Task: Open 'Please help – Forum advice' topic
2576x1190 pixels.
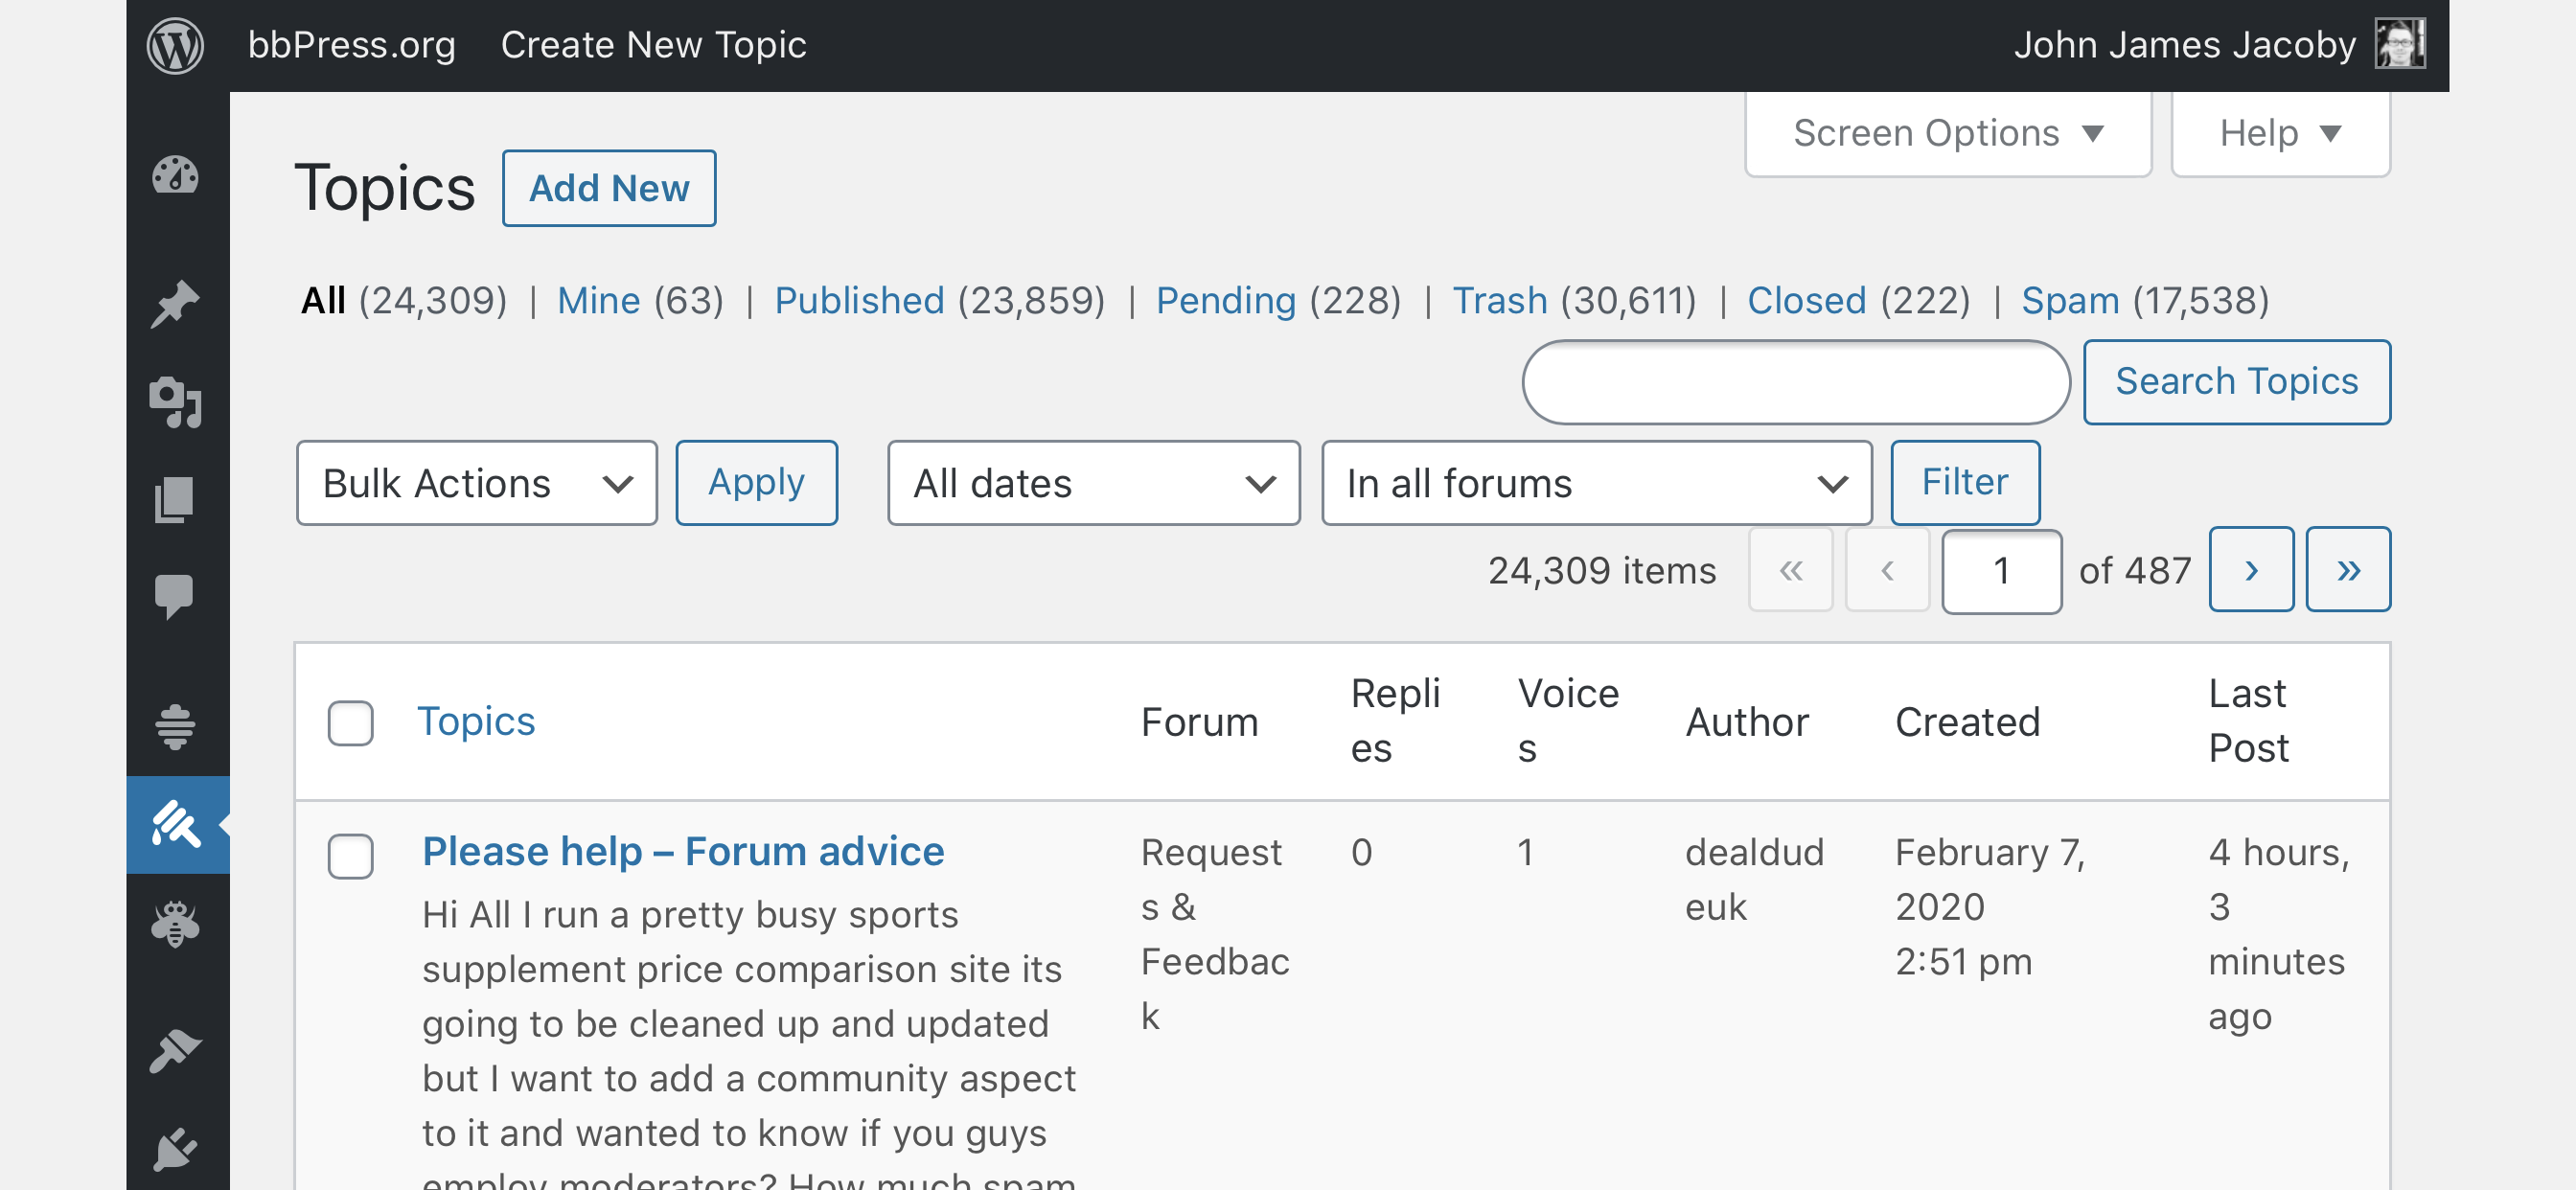Action: point(683,851)
